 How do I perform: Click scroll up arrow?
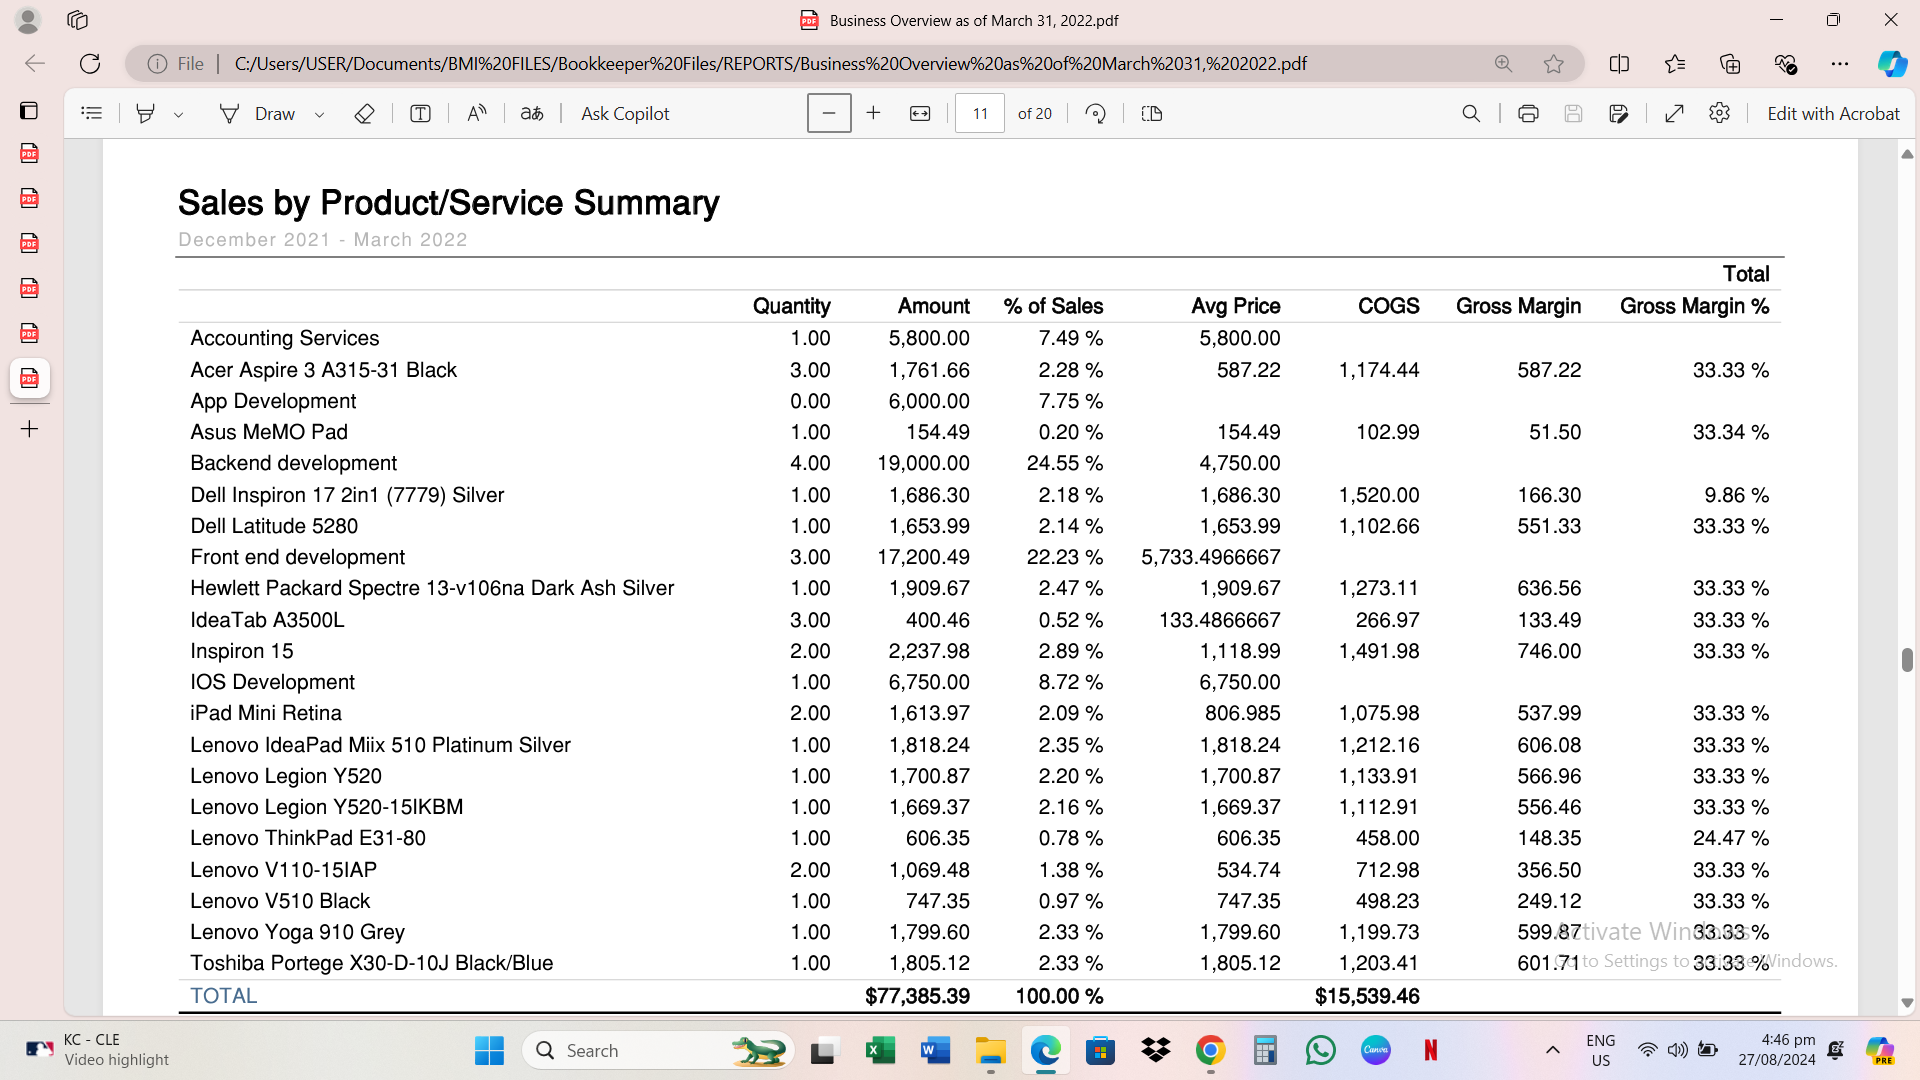[x=1907, y=154]
